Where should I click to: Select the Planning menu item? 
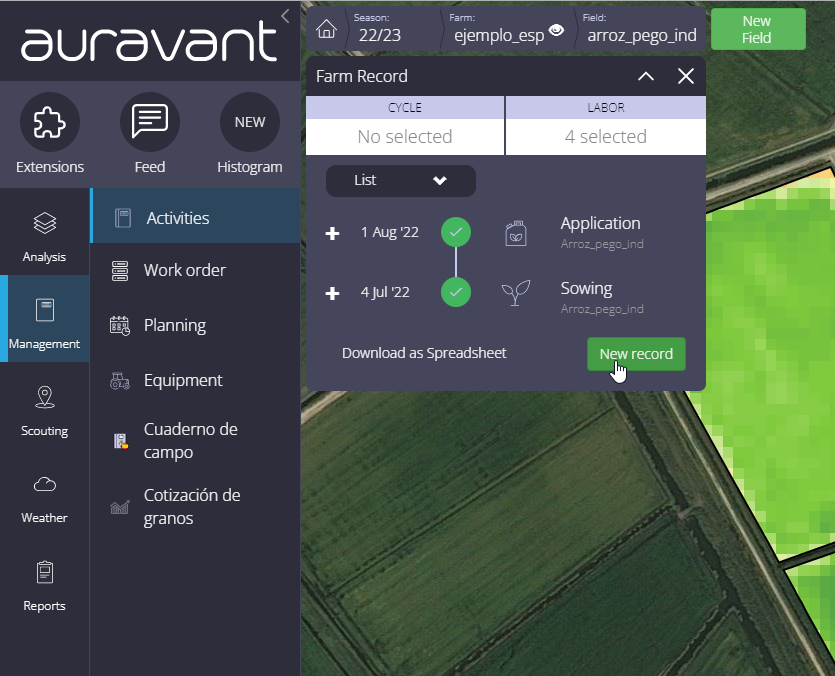tap(196, 325)
